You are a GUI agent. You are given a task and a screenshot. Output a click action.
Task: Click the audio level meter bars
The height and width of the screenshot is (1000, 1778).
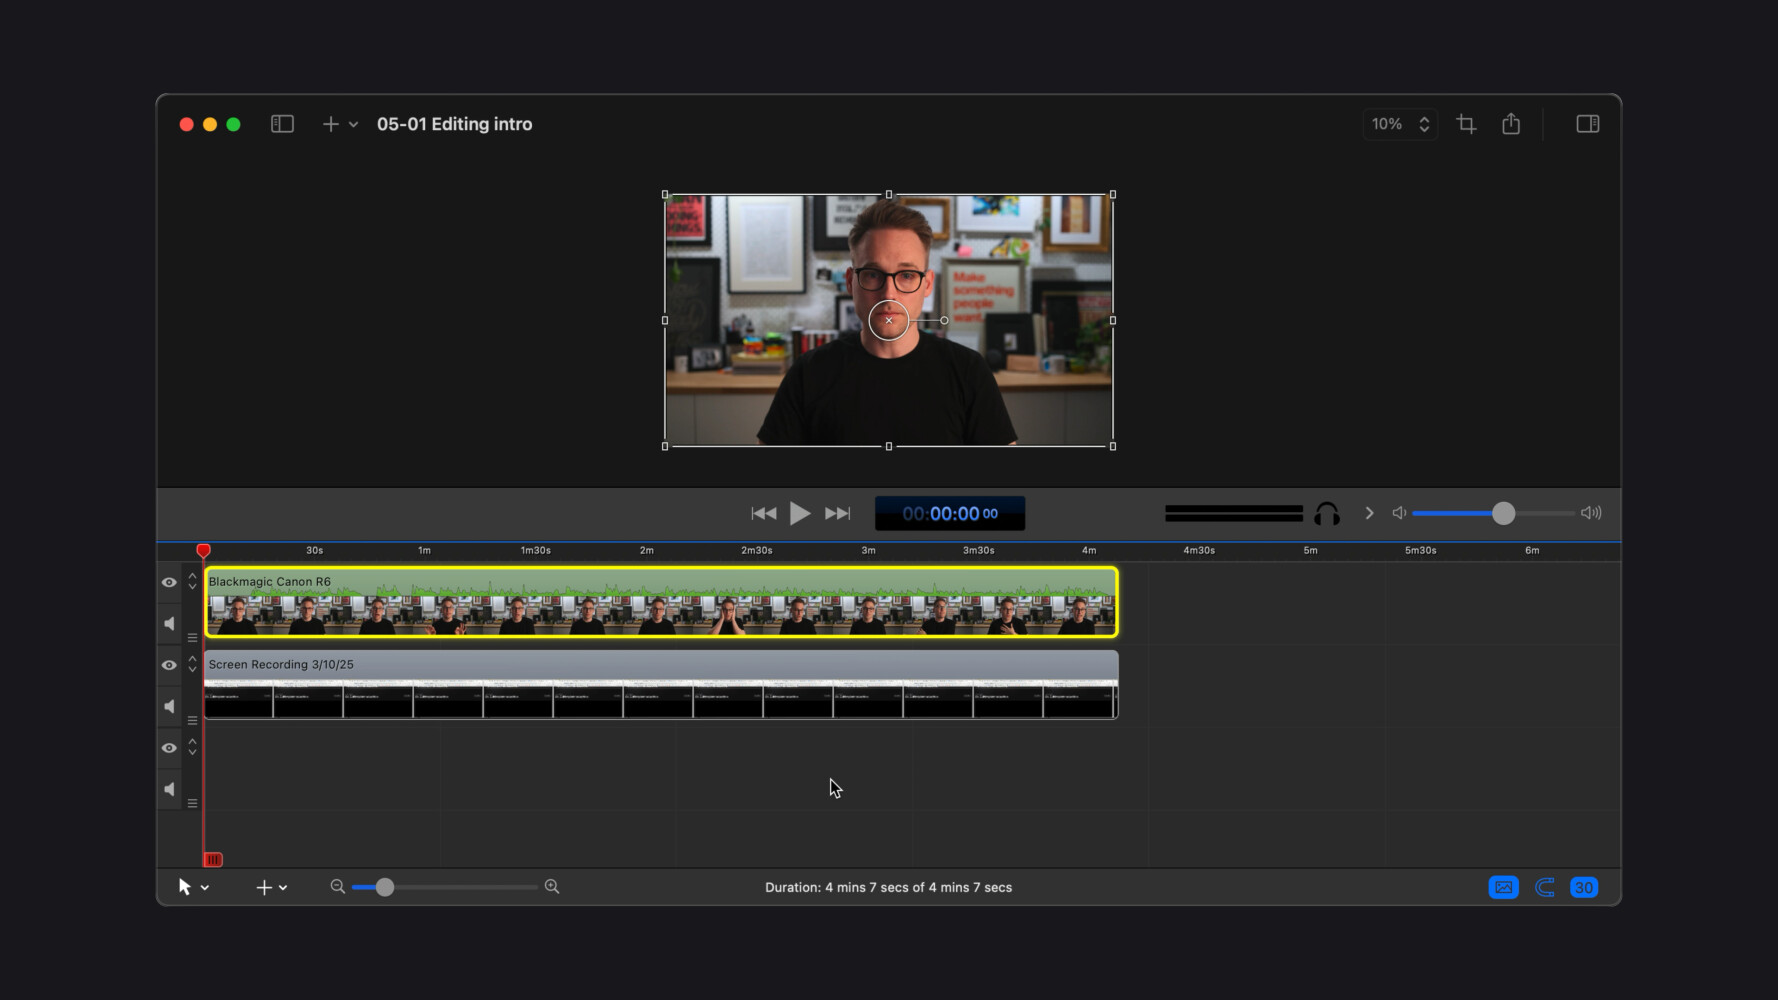[1234, 513]
